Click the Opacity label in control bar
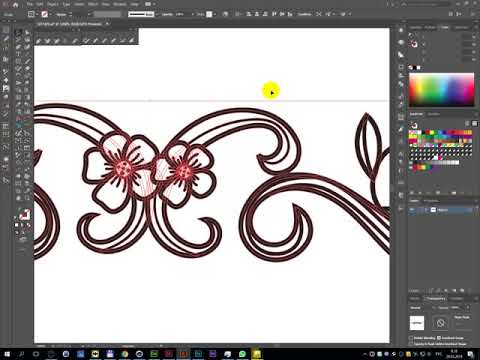480x360 pixels. tap(167, 14)
